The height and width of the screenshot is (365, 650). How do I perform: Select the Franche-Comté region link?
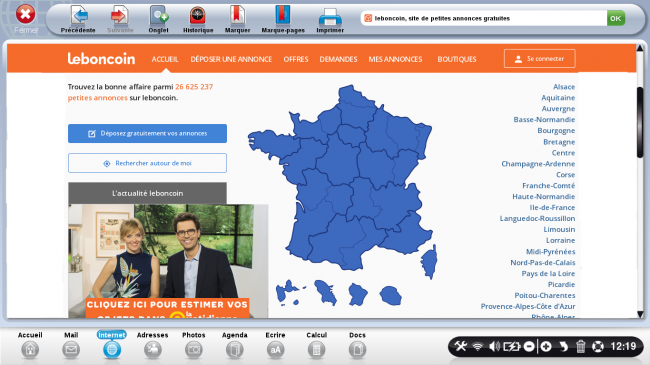click(548, 185)
